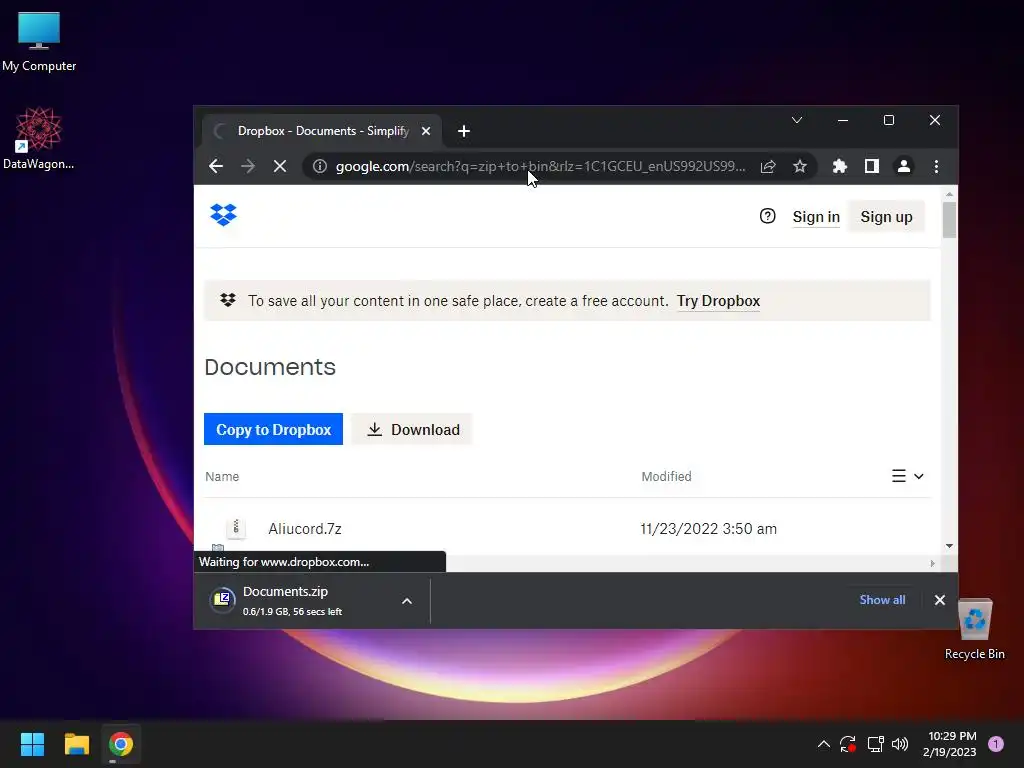Open the network tray icon

[x=875, y=744]
